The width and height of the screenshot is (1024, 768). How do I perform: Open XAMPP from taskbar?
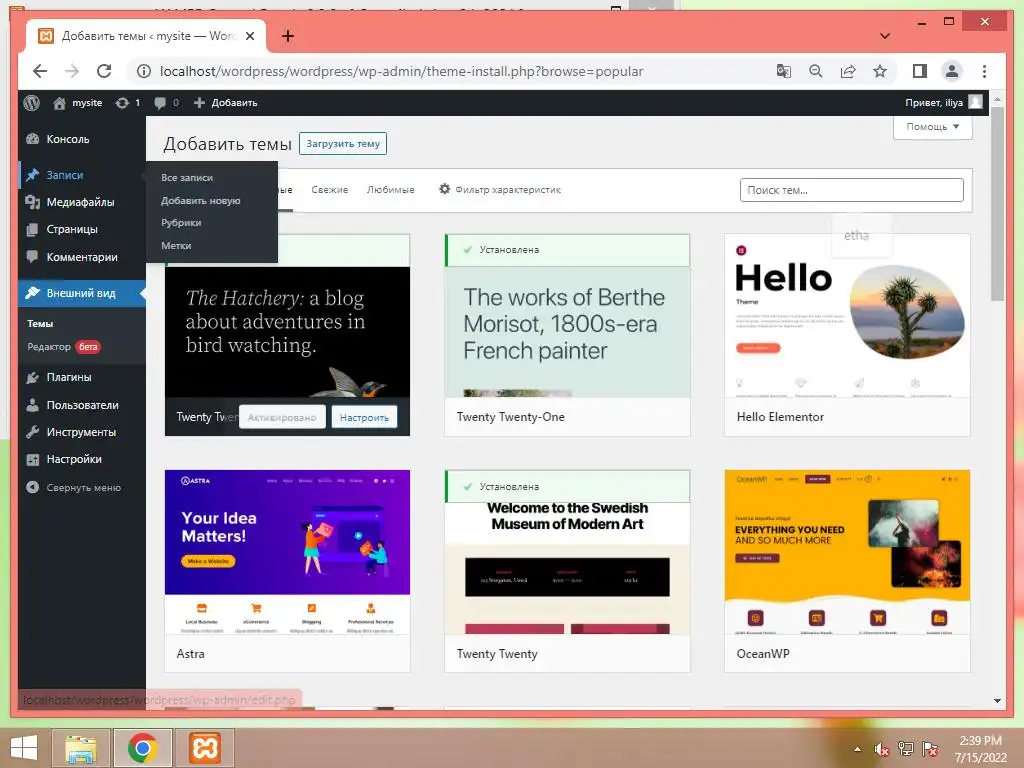[204, 748]
